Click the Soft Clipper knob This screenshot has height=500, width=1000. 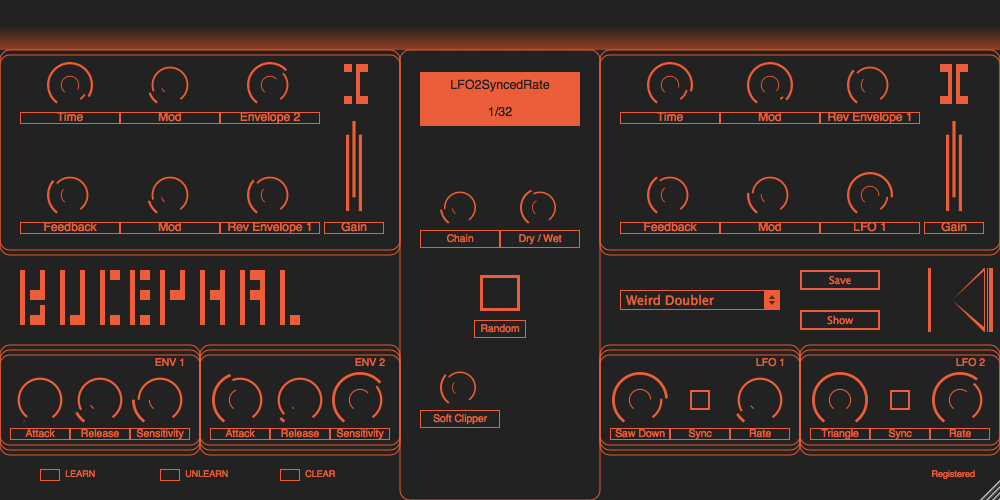click(458, 388)
